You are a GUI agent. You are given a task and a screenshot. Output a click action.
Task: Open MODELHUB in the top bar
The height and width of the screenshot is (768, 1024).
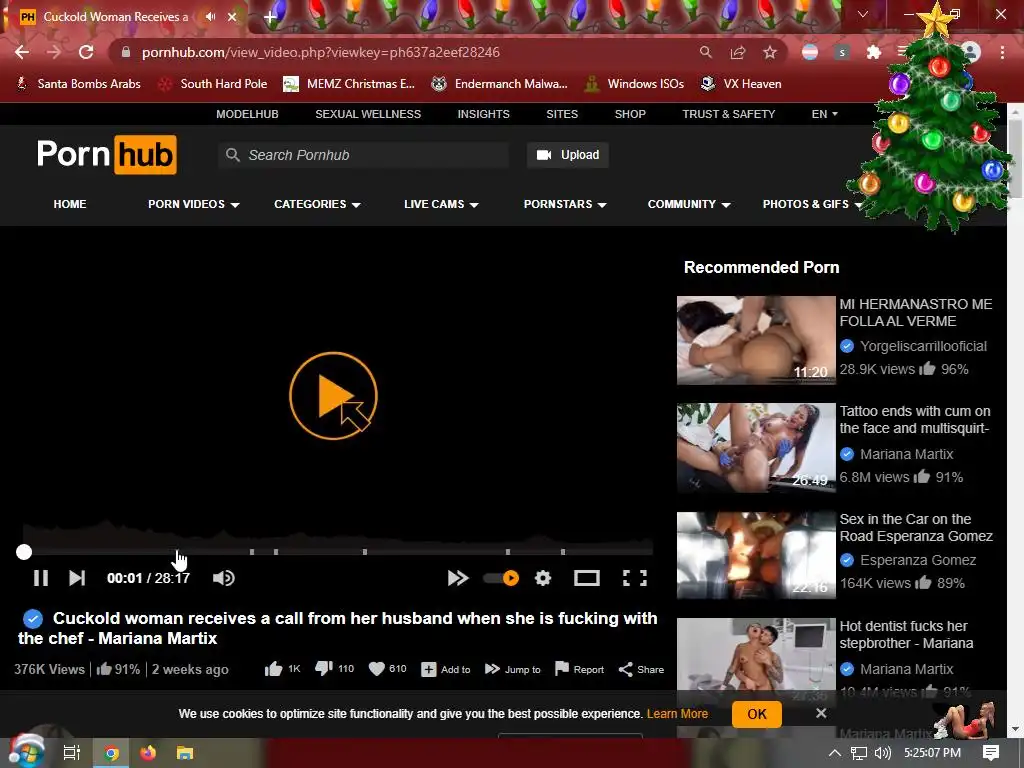248,114
